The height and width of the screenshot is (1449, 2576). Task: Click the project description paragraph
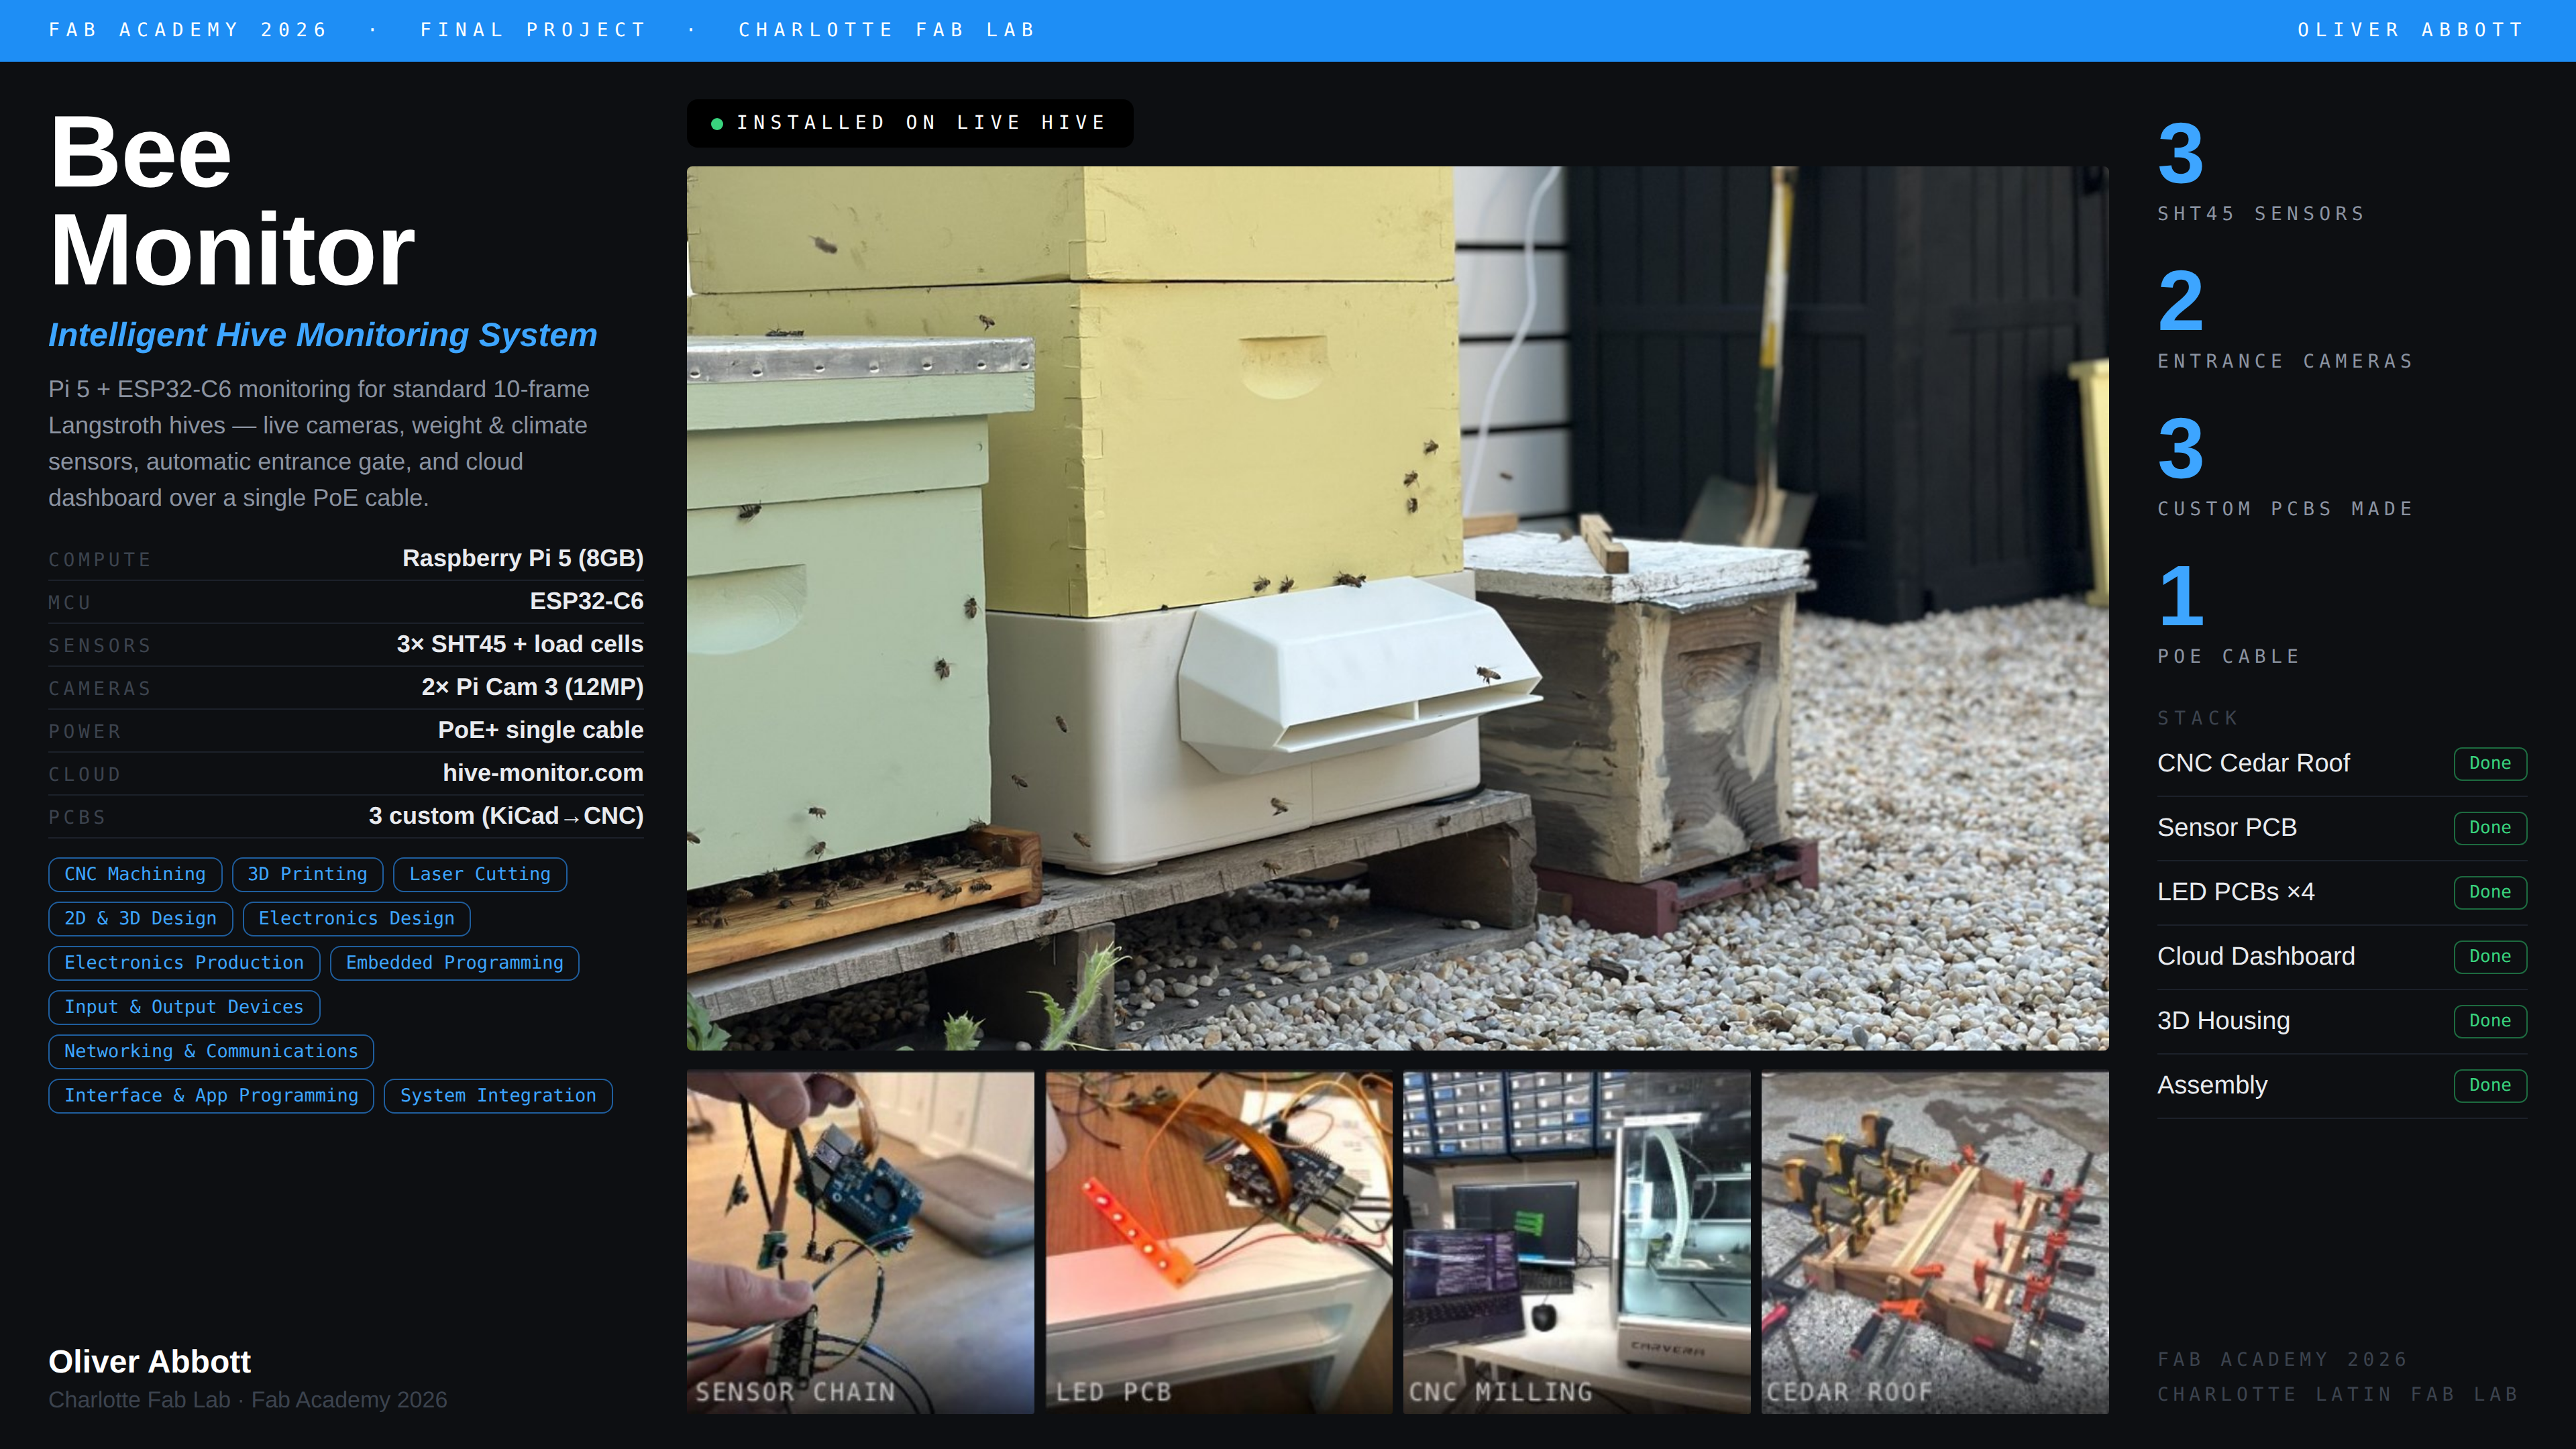pos(319,443)
